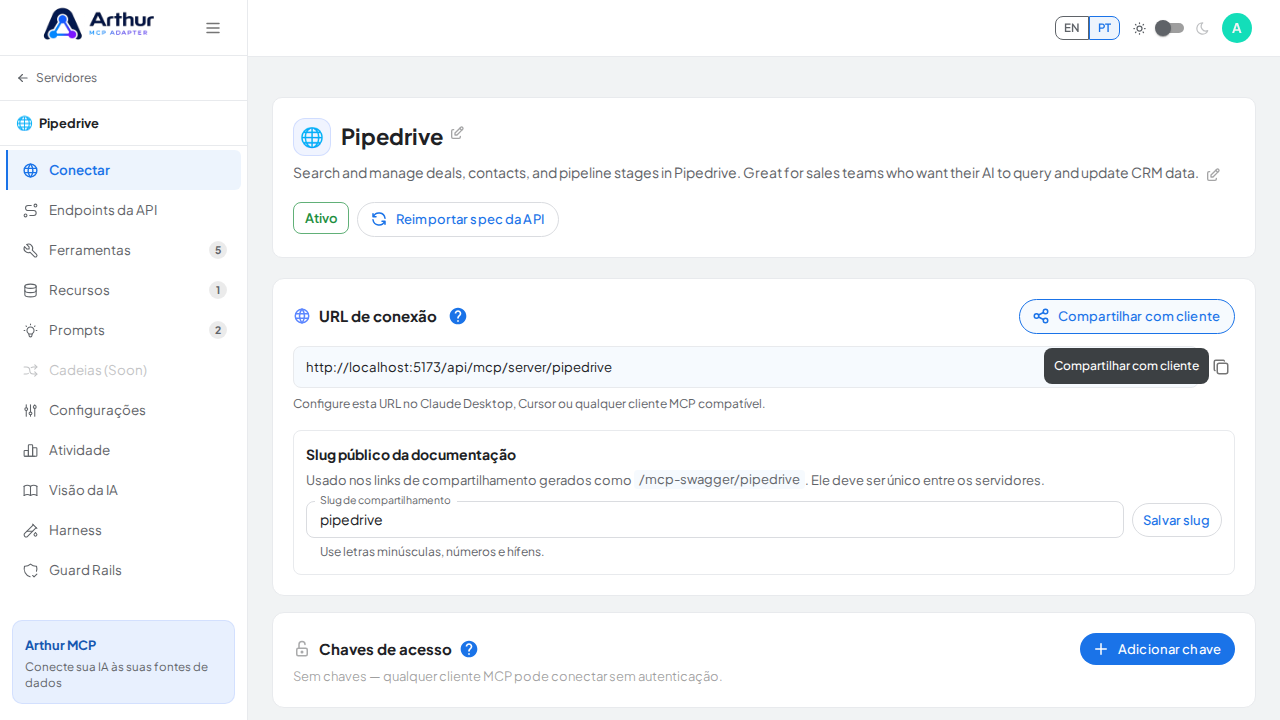Open Harness section
The width and height of the screenshot is (1280, 720).
coord(123,530)
